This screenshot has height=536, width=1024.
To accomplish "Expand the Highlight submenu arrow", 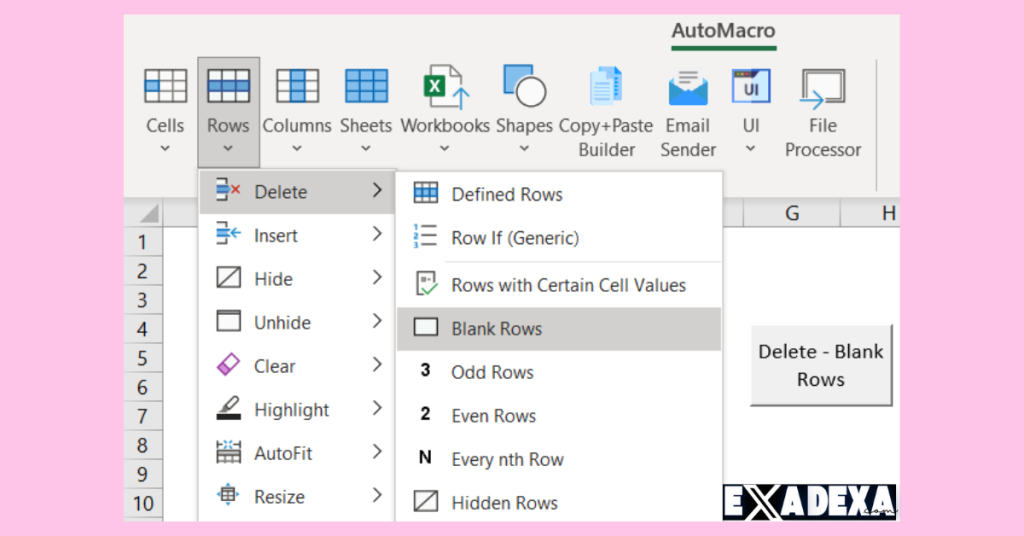I will click(377, 408).
